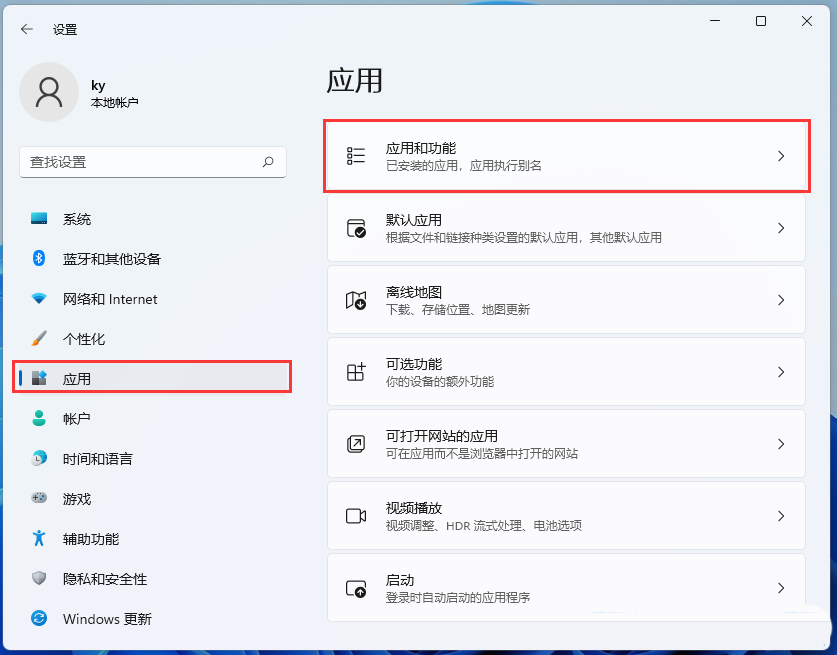Image resolution: width=837 pixels, height=655 pixels.
Task: Click the 查找设置 search field
Action: (140, 161)
